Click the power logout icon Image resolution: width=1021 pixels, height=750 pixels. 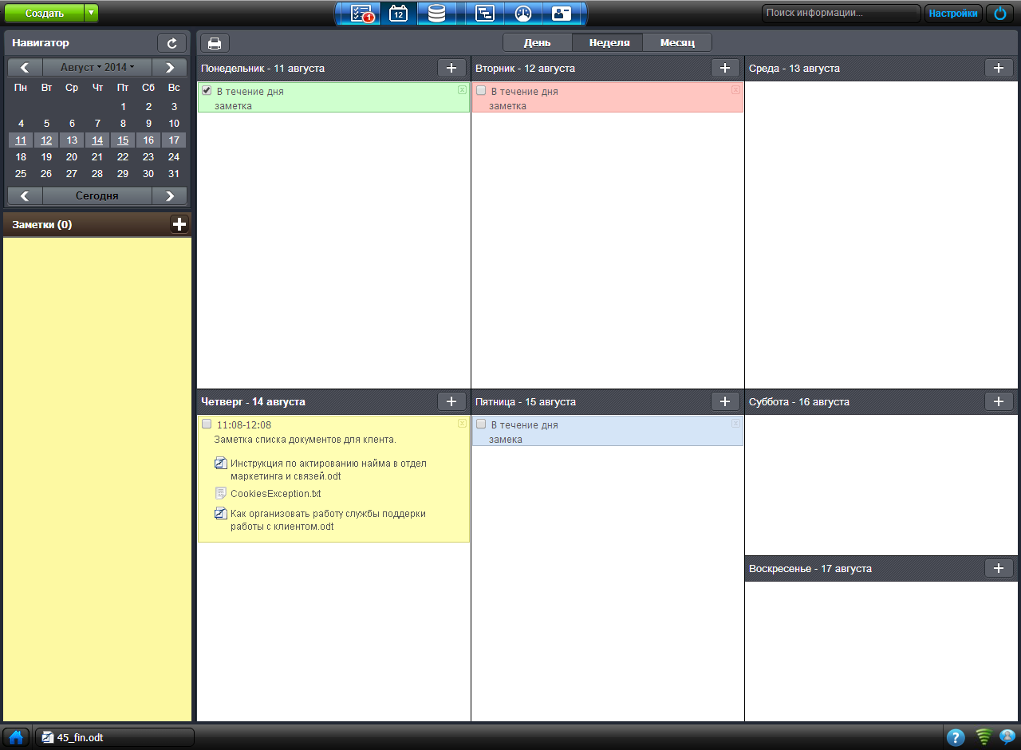(1000, 13)
